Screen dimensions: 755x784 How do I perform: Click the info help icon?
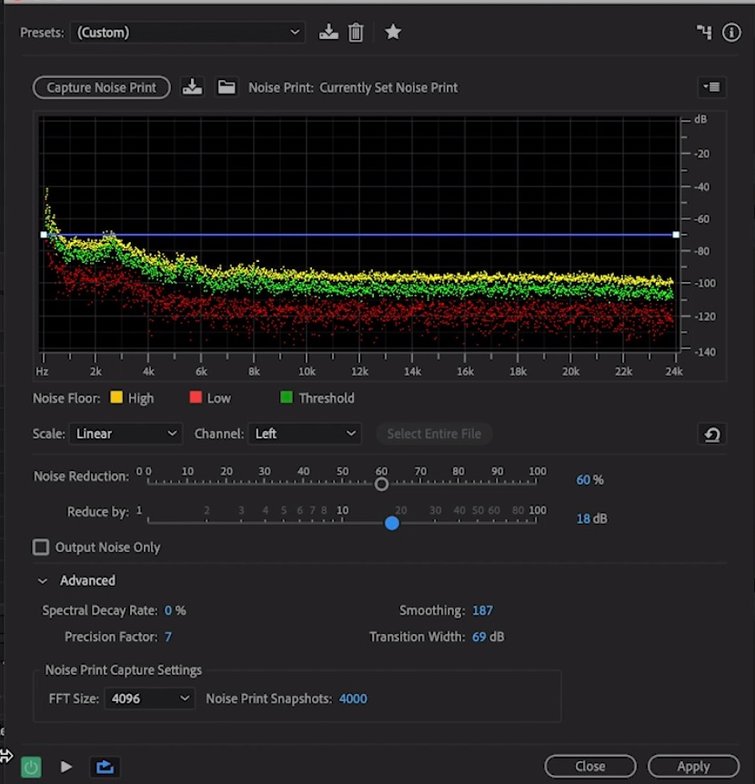pyautogui.click(x=732, y=33)
